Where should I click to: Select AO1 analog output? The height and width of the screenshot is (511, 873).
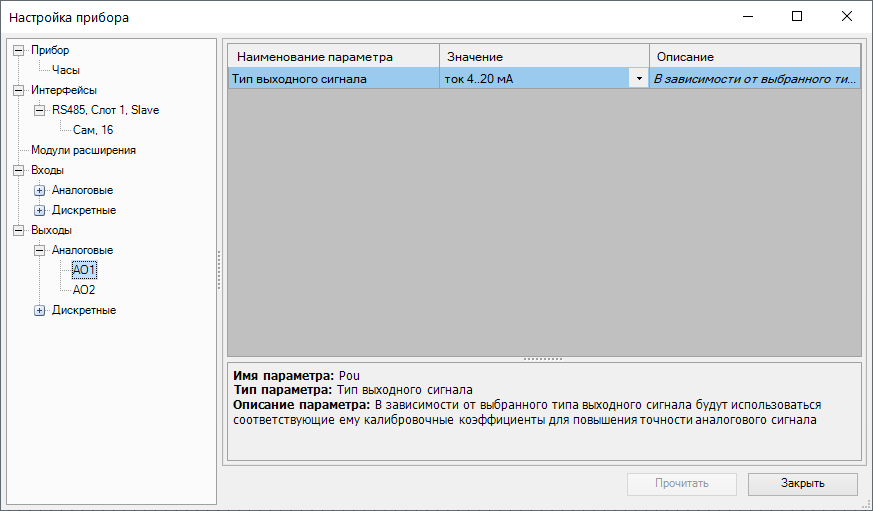point(84,270)
